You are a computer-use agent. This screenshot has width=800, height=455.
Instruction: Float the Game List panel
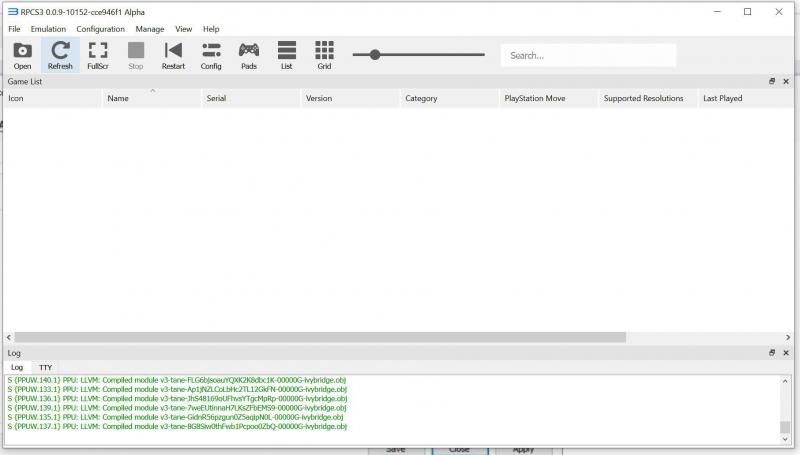[772, 81]
